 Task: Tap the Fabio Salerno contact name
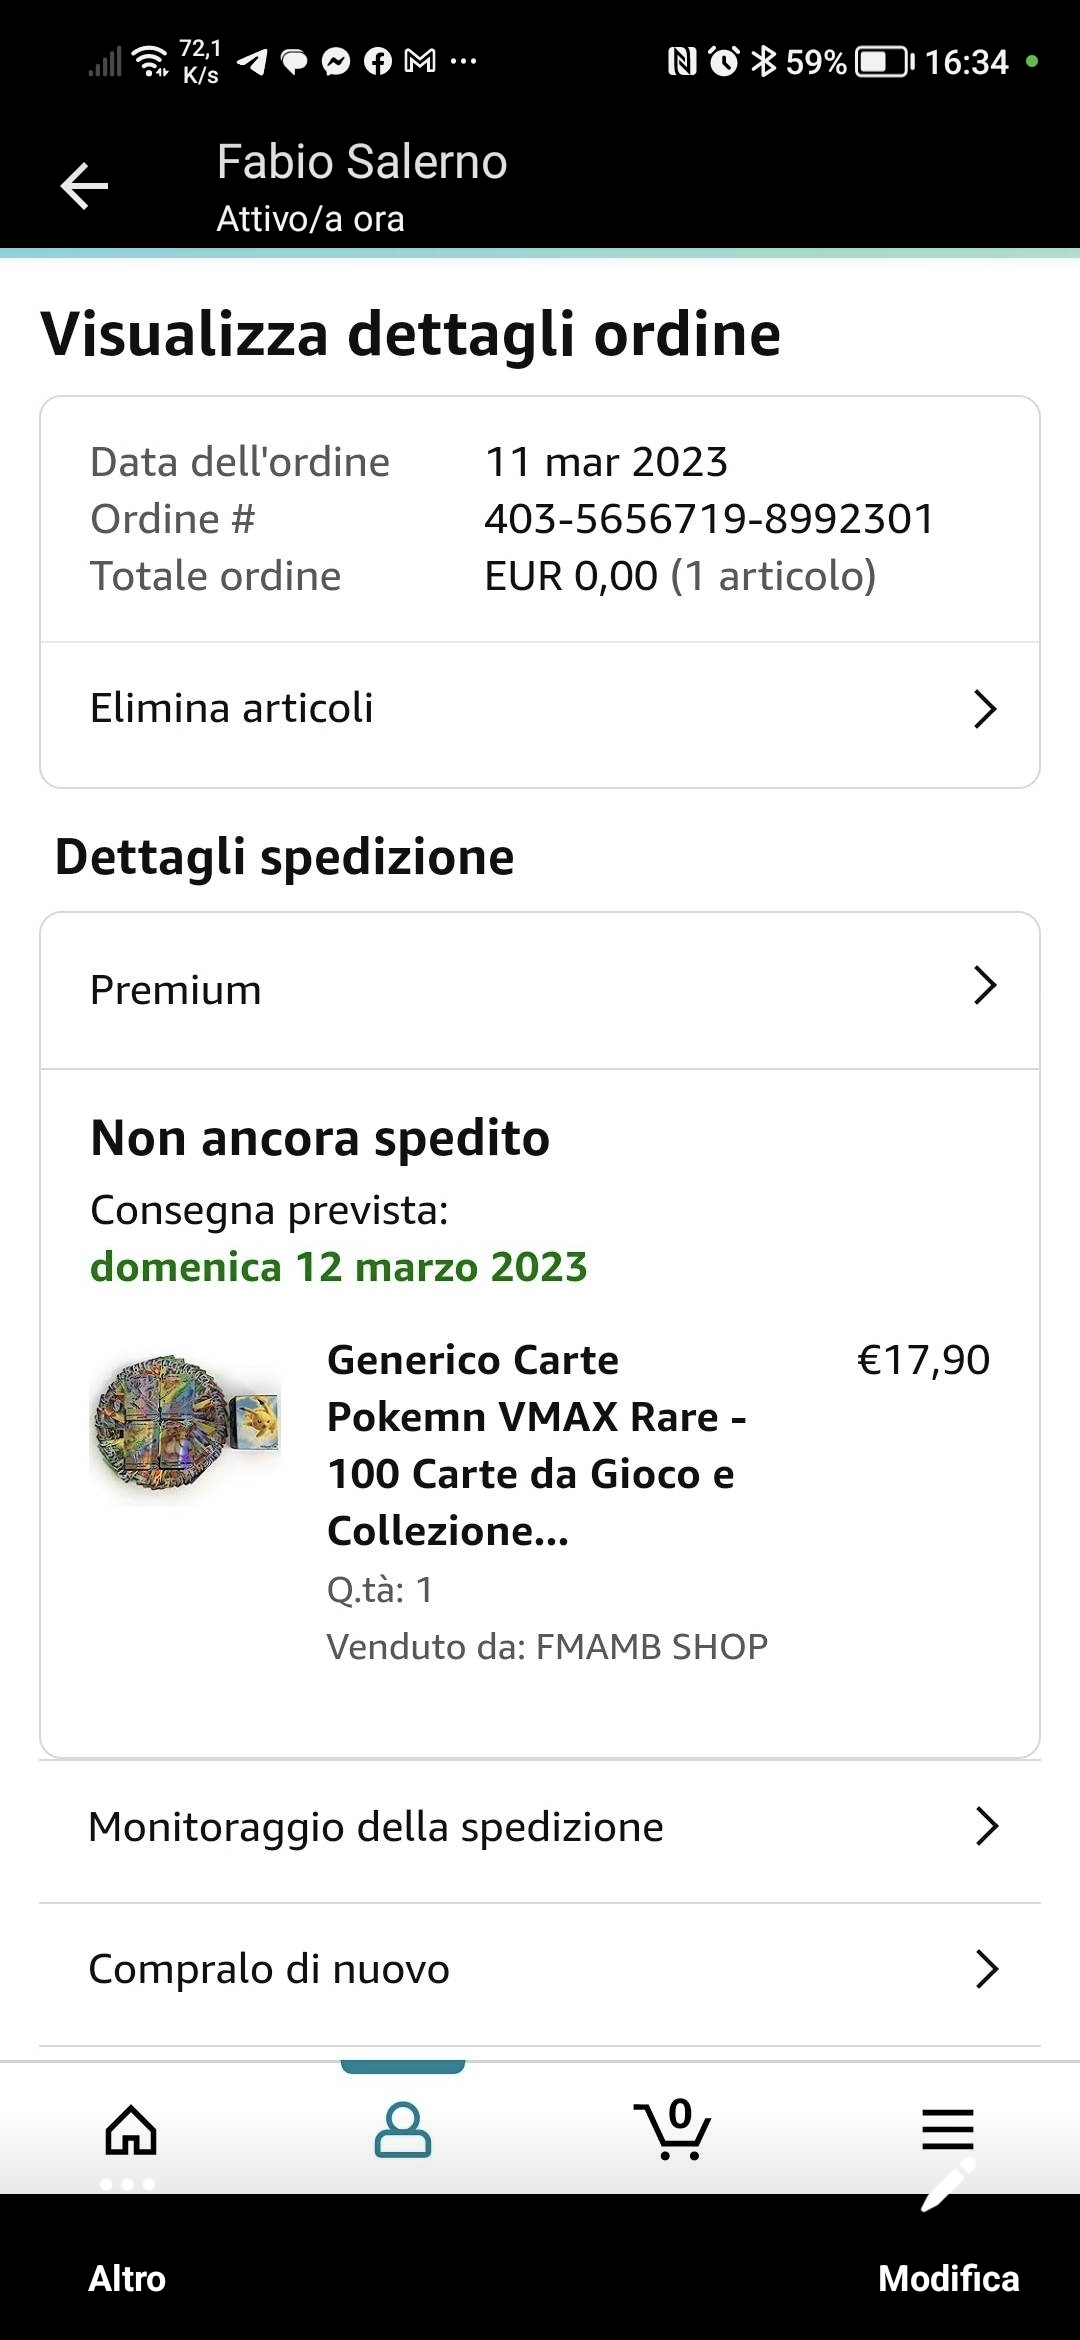pyautogui.click(x=362, y=162)
